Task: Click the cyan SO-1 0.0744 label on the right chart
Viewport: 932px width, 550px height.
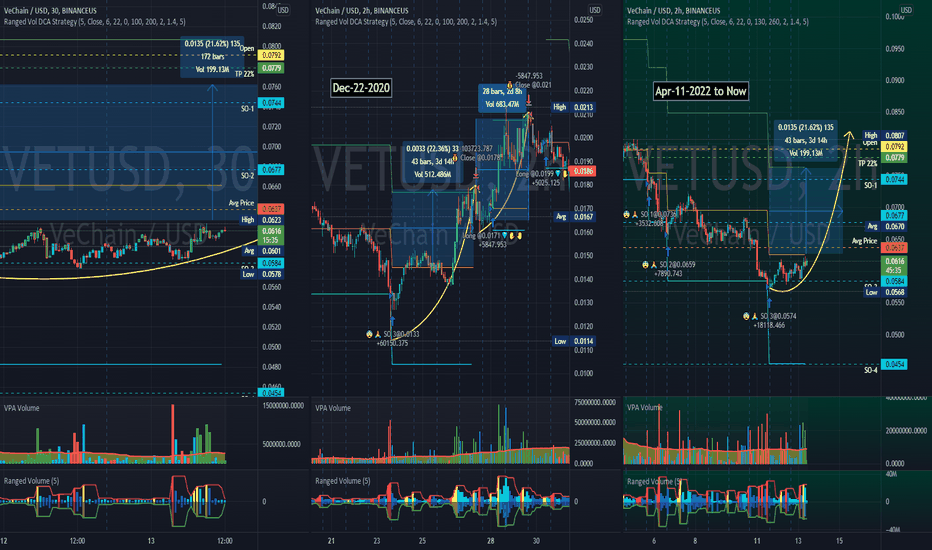Action: pos(895,179)
